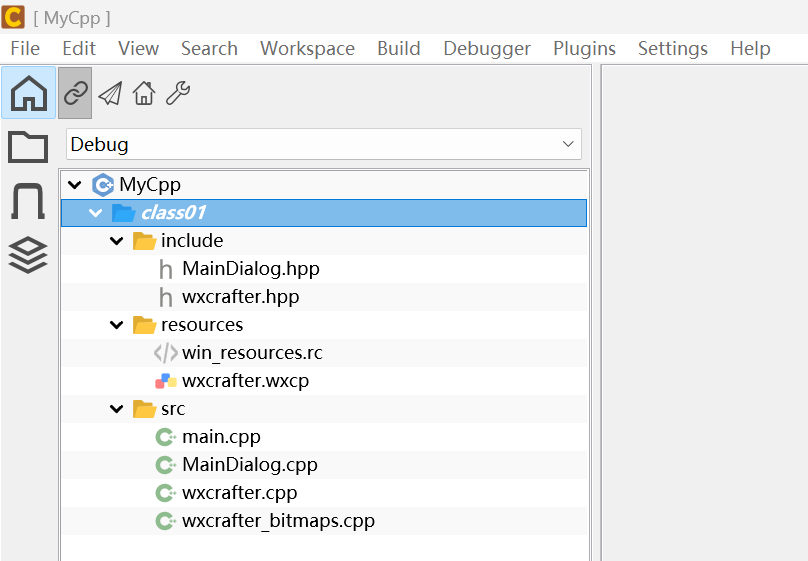808x561 pixels.
Task: Click C++ icon beside MainDialog.cpp
Action: coord(166,465)
